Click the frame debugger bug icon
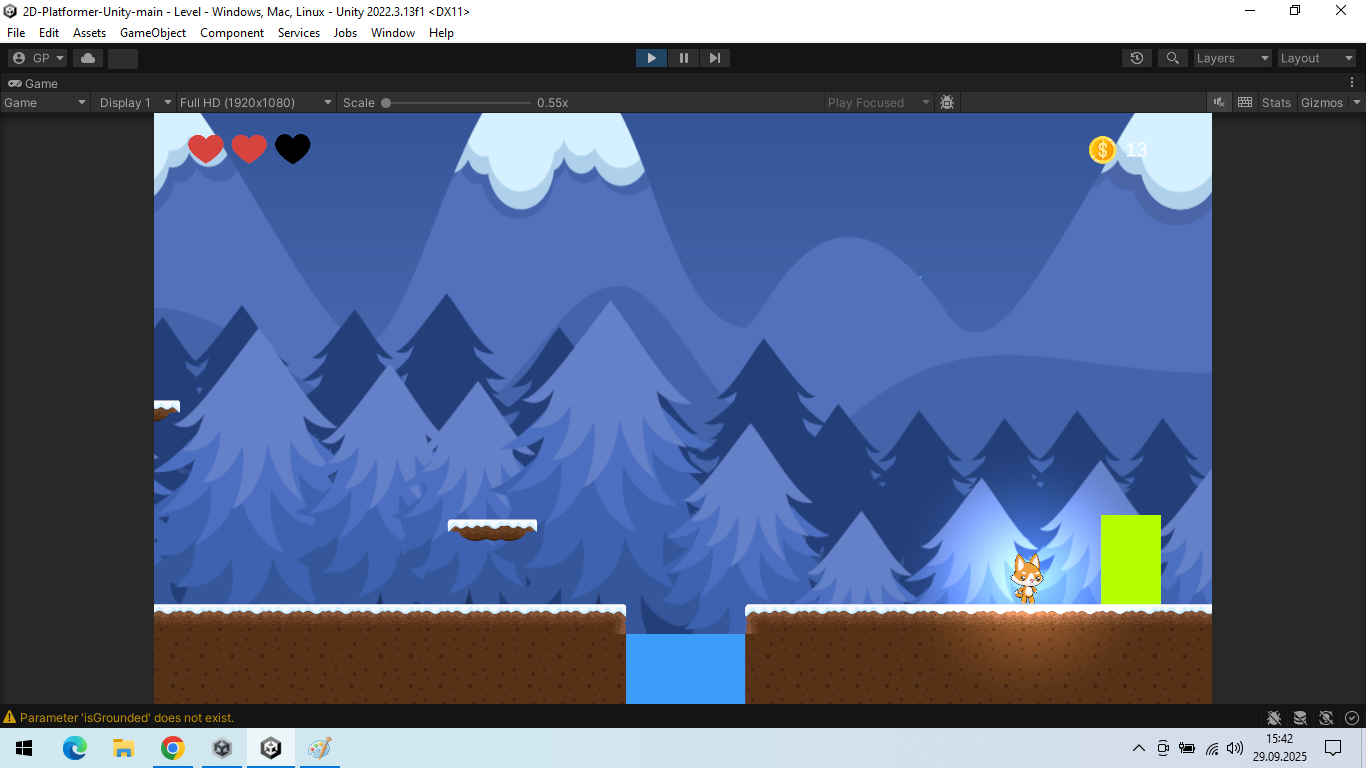Screen dimensions: 1366x768 click(x=947, y=102)
